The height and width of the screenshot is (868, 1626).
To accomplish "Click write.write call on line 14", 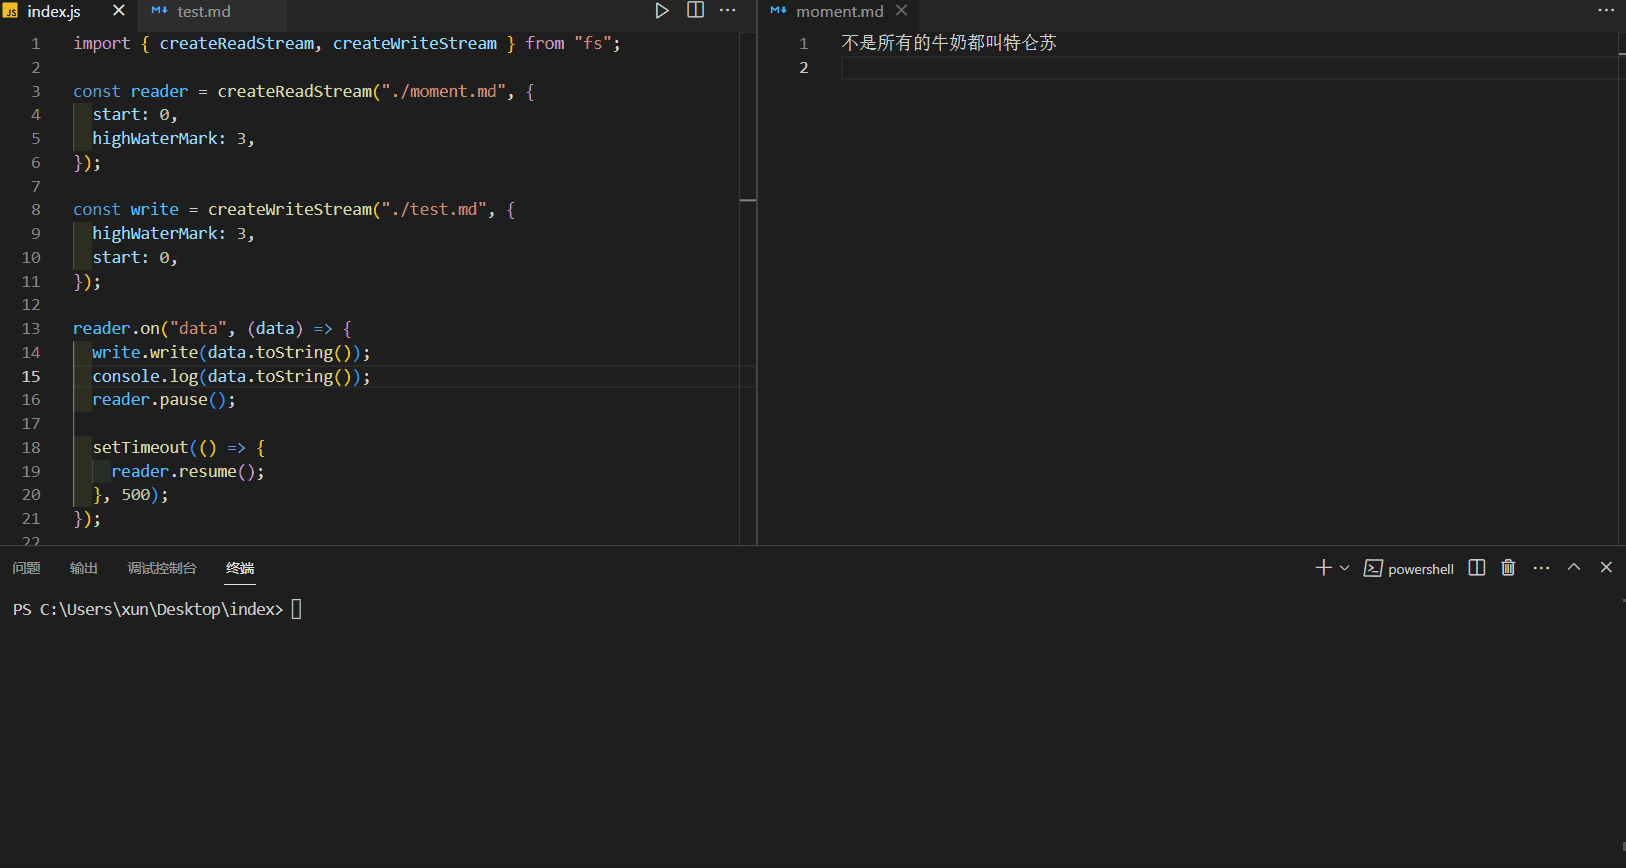I will point(231,352).
